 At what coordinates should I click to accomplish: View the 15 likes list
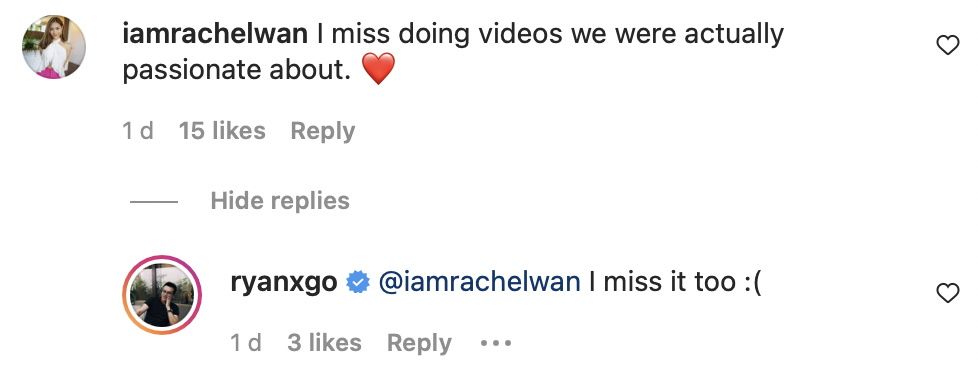(222, 131)
